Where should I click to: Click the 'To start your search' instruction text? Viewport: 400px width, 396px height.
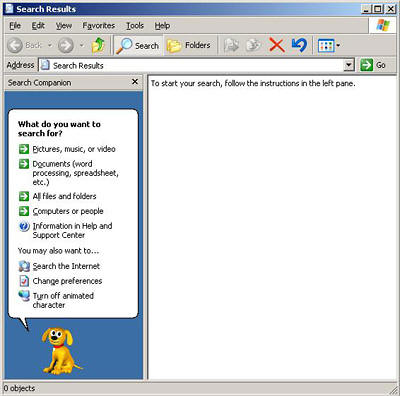pos(253,83)
